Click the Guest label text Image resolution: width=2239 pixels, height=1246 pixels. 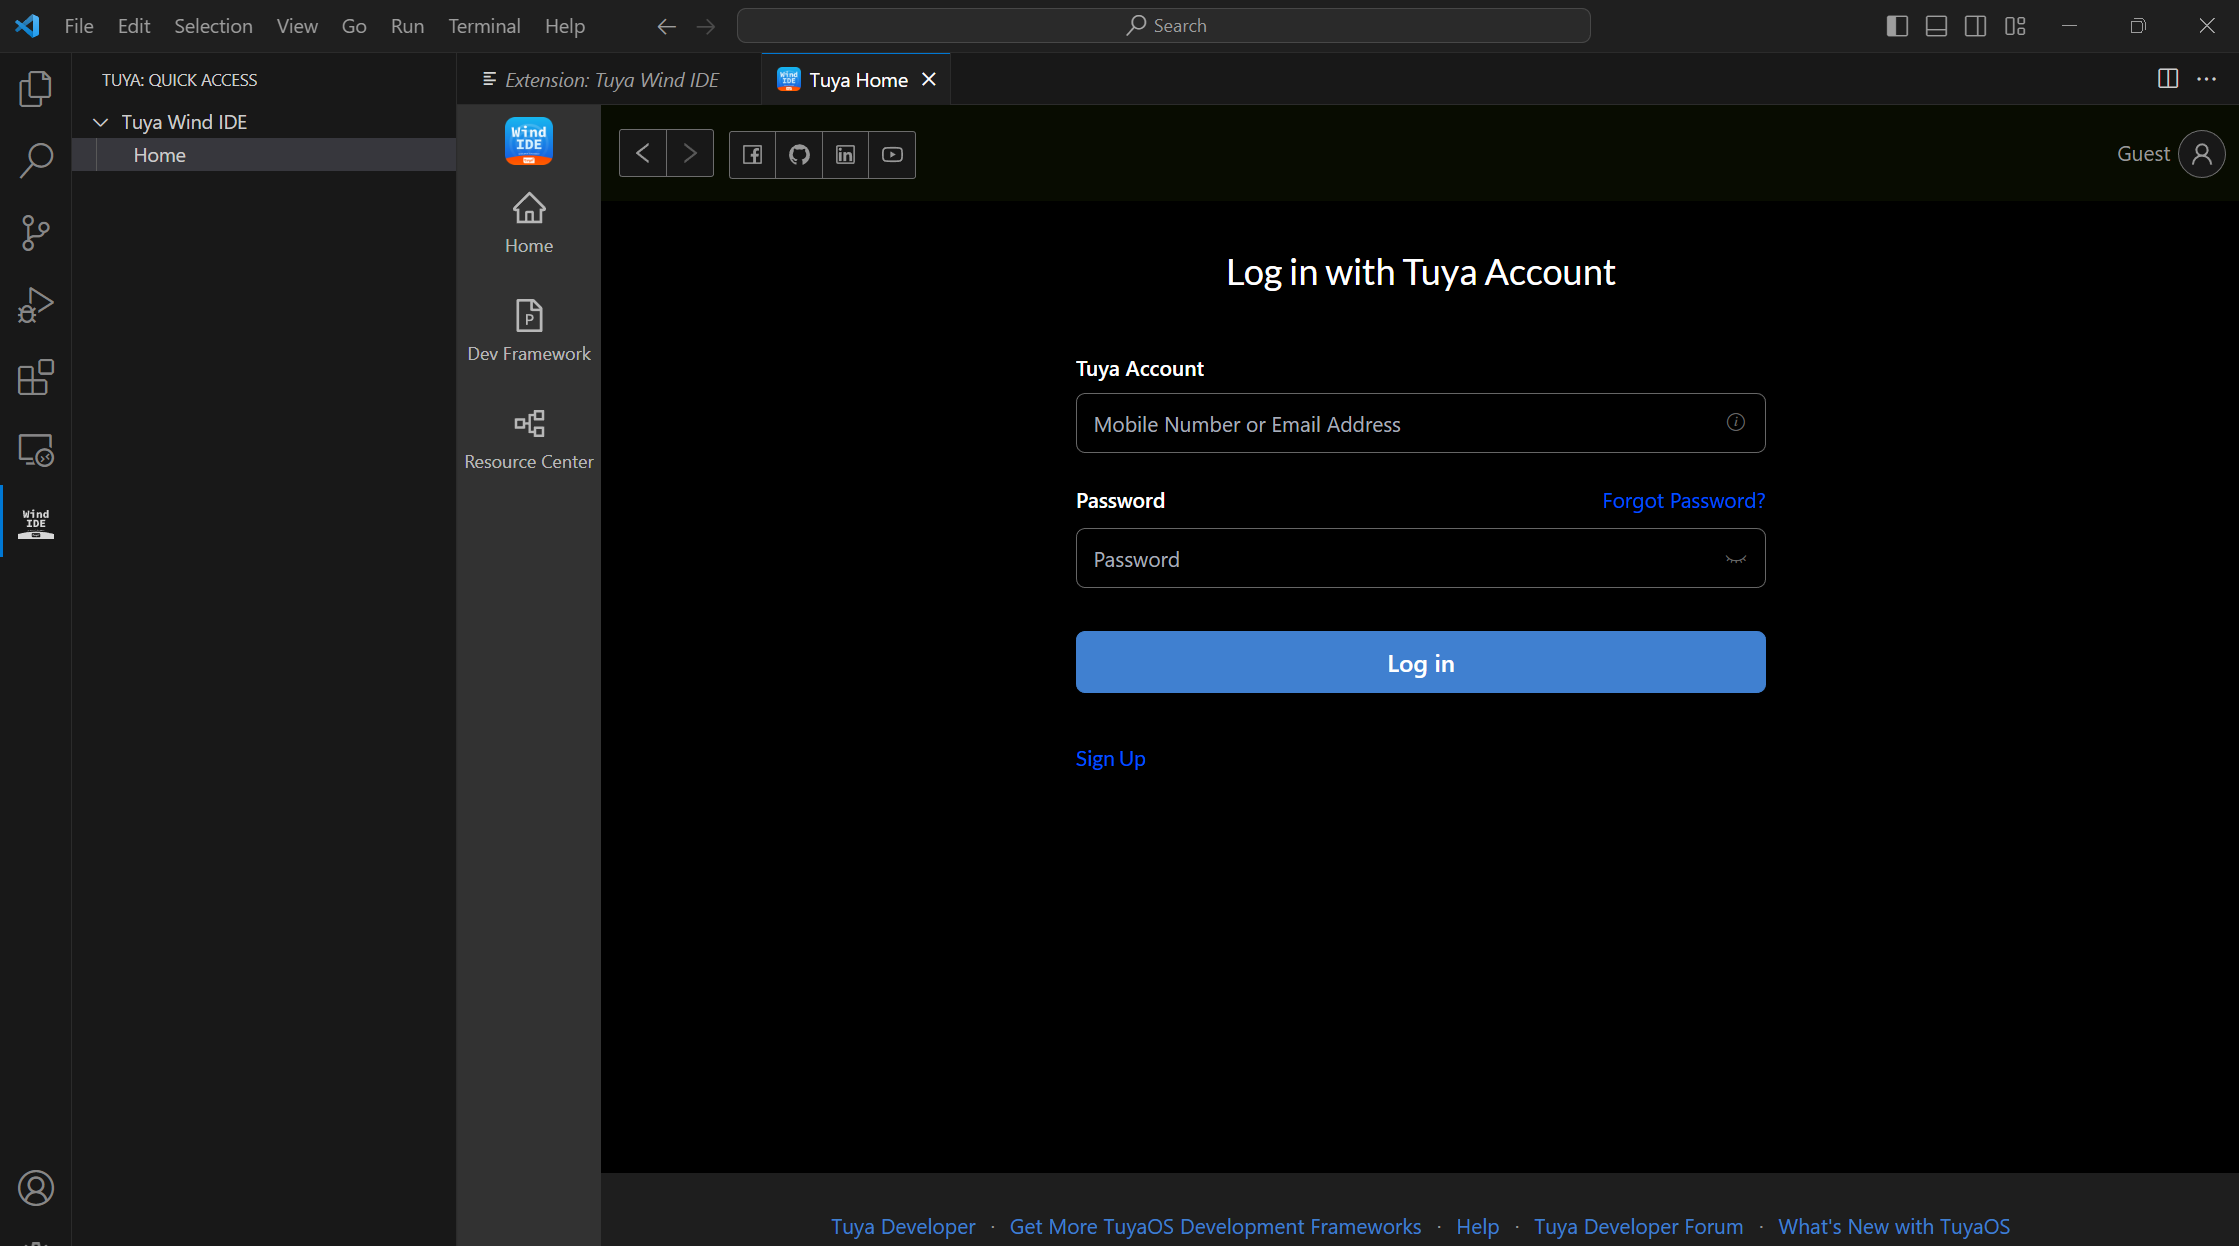click(x=2143, y=154)
